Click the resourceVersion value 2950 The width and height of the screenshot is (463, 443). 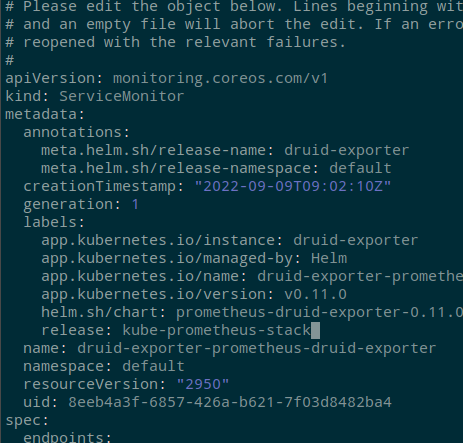coord(203,384)
